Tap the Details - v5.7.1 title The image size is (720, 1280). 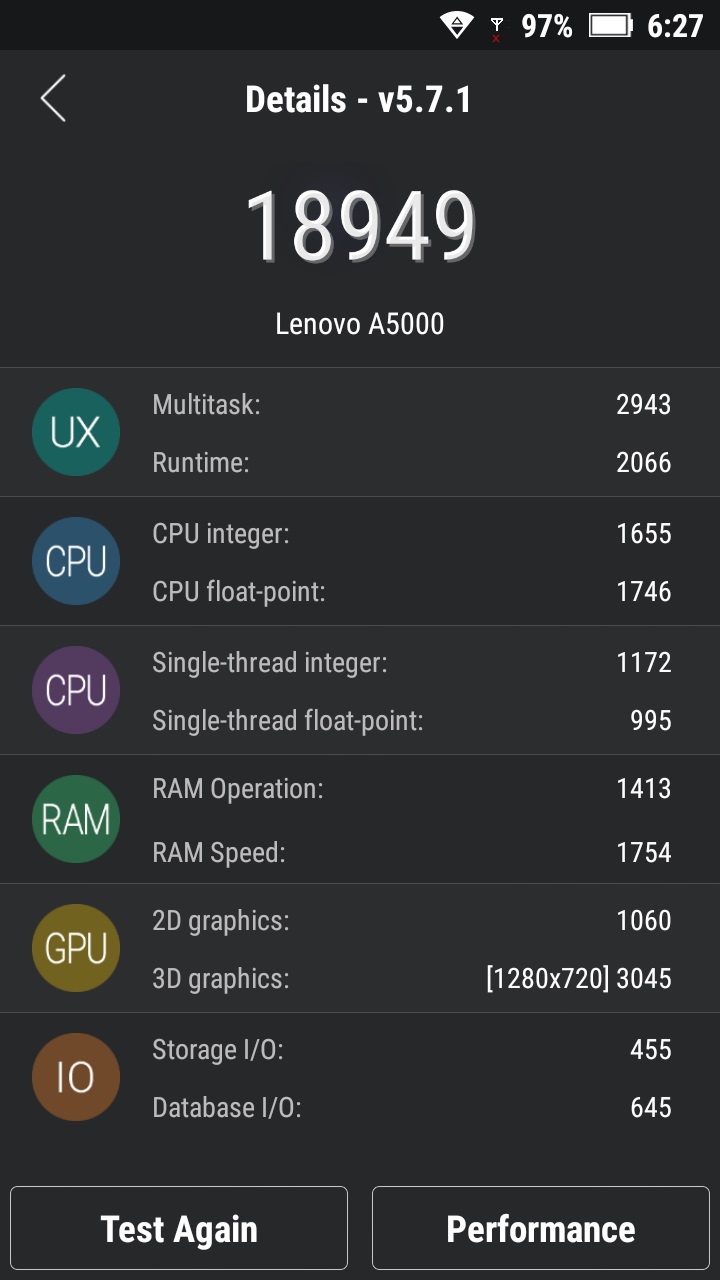click(x=359, y=100)
